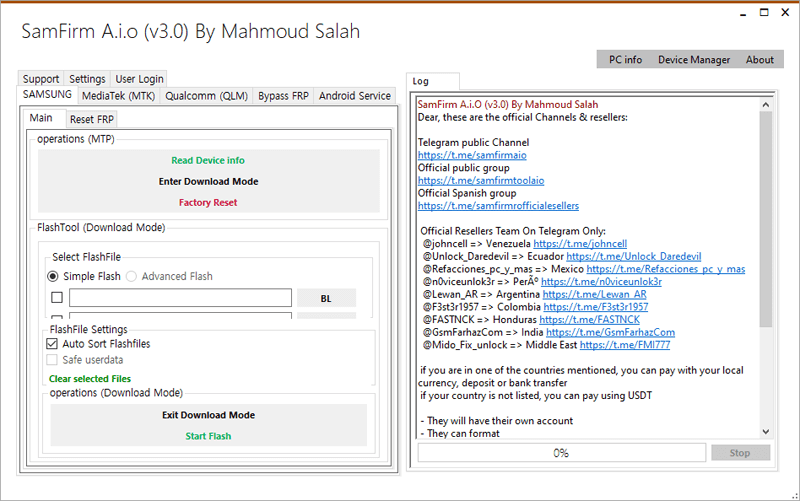Open the t.me/samfirmaio link

point(472,155)
